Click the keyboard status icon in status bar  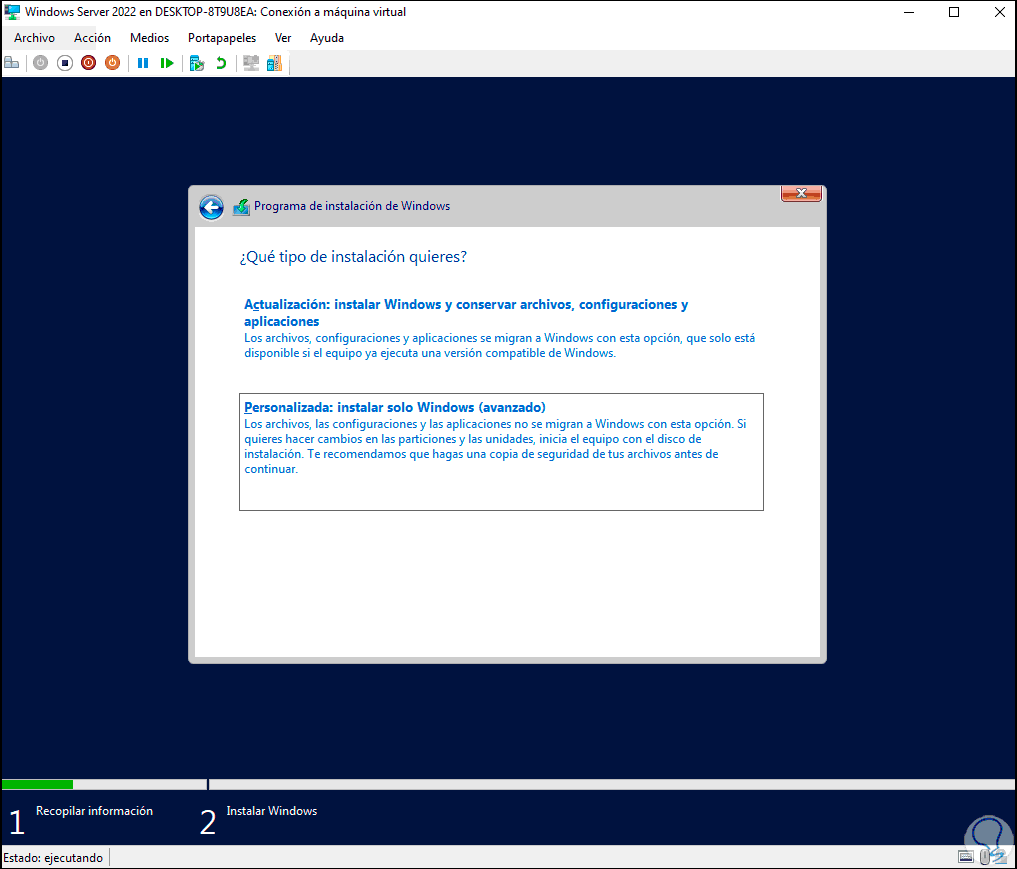pyautogui.click(x=966, y=857)
